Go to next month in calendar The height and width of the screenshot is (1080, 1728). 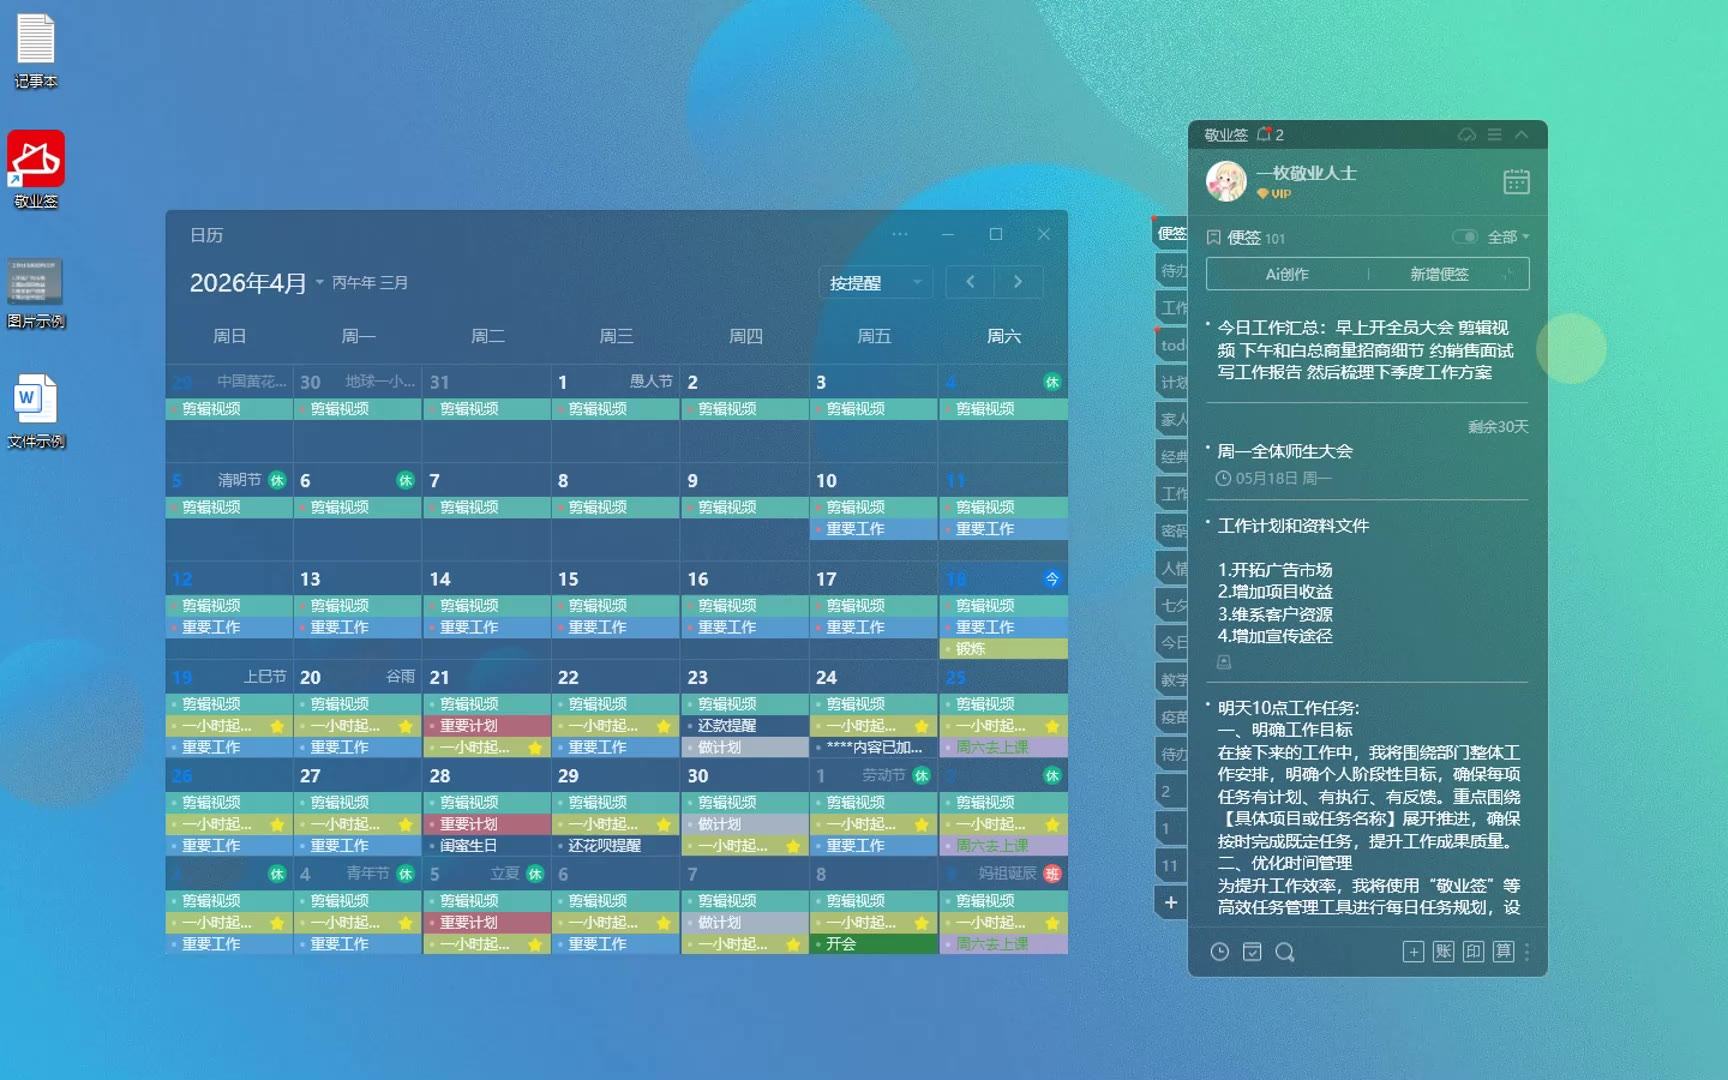tap(1018, 282)
